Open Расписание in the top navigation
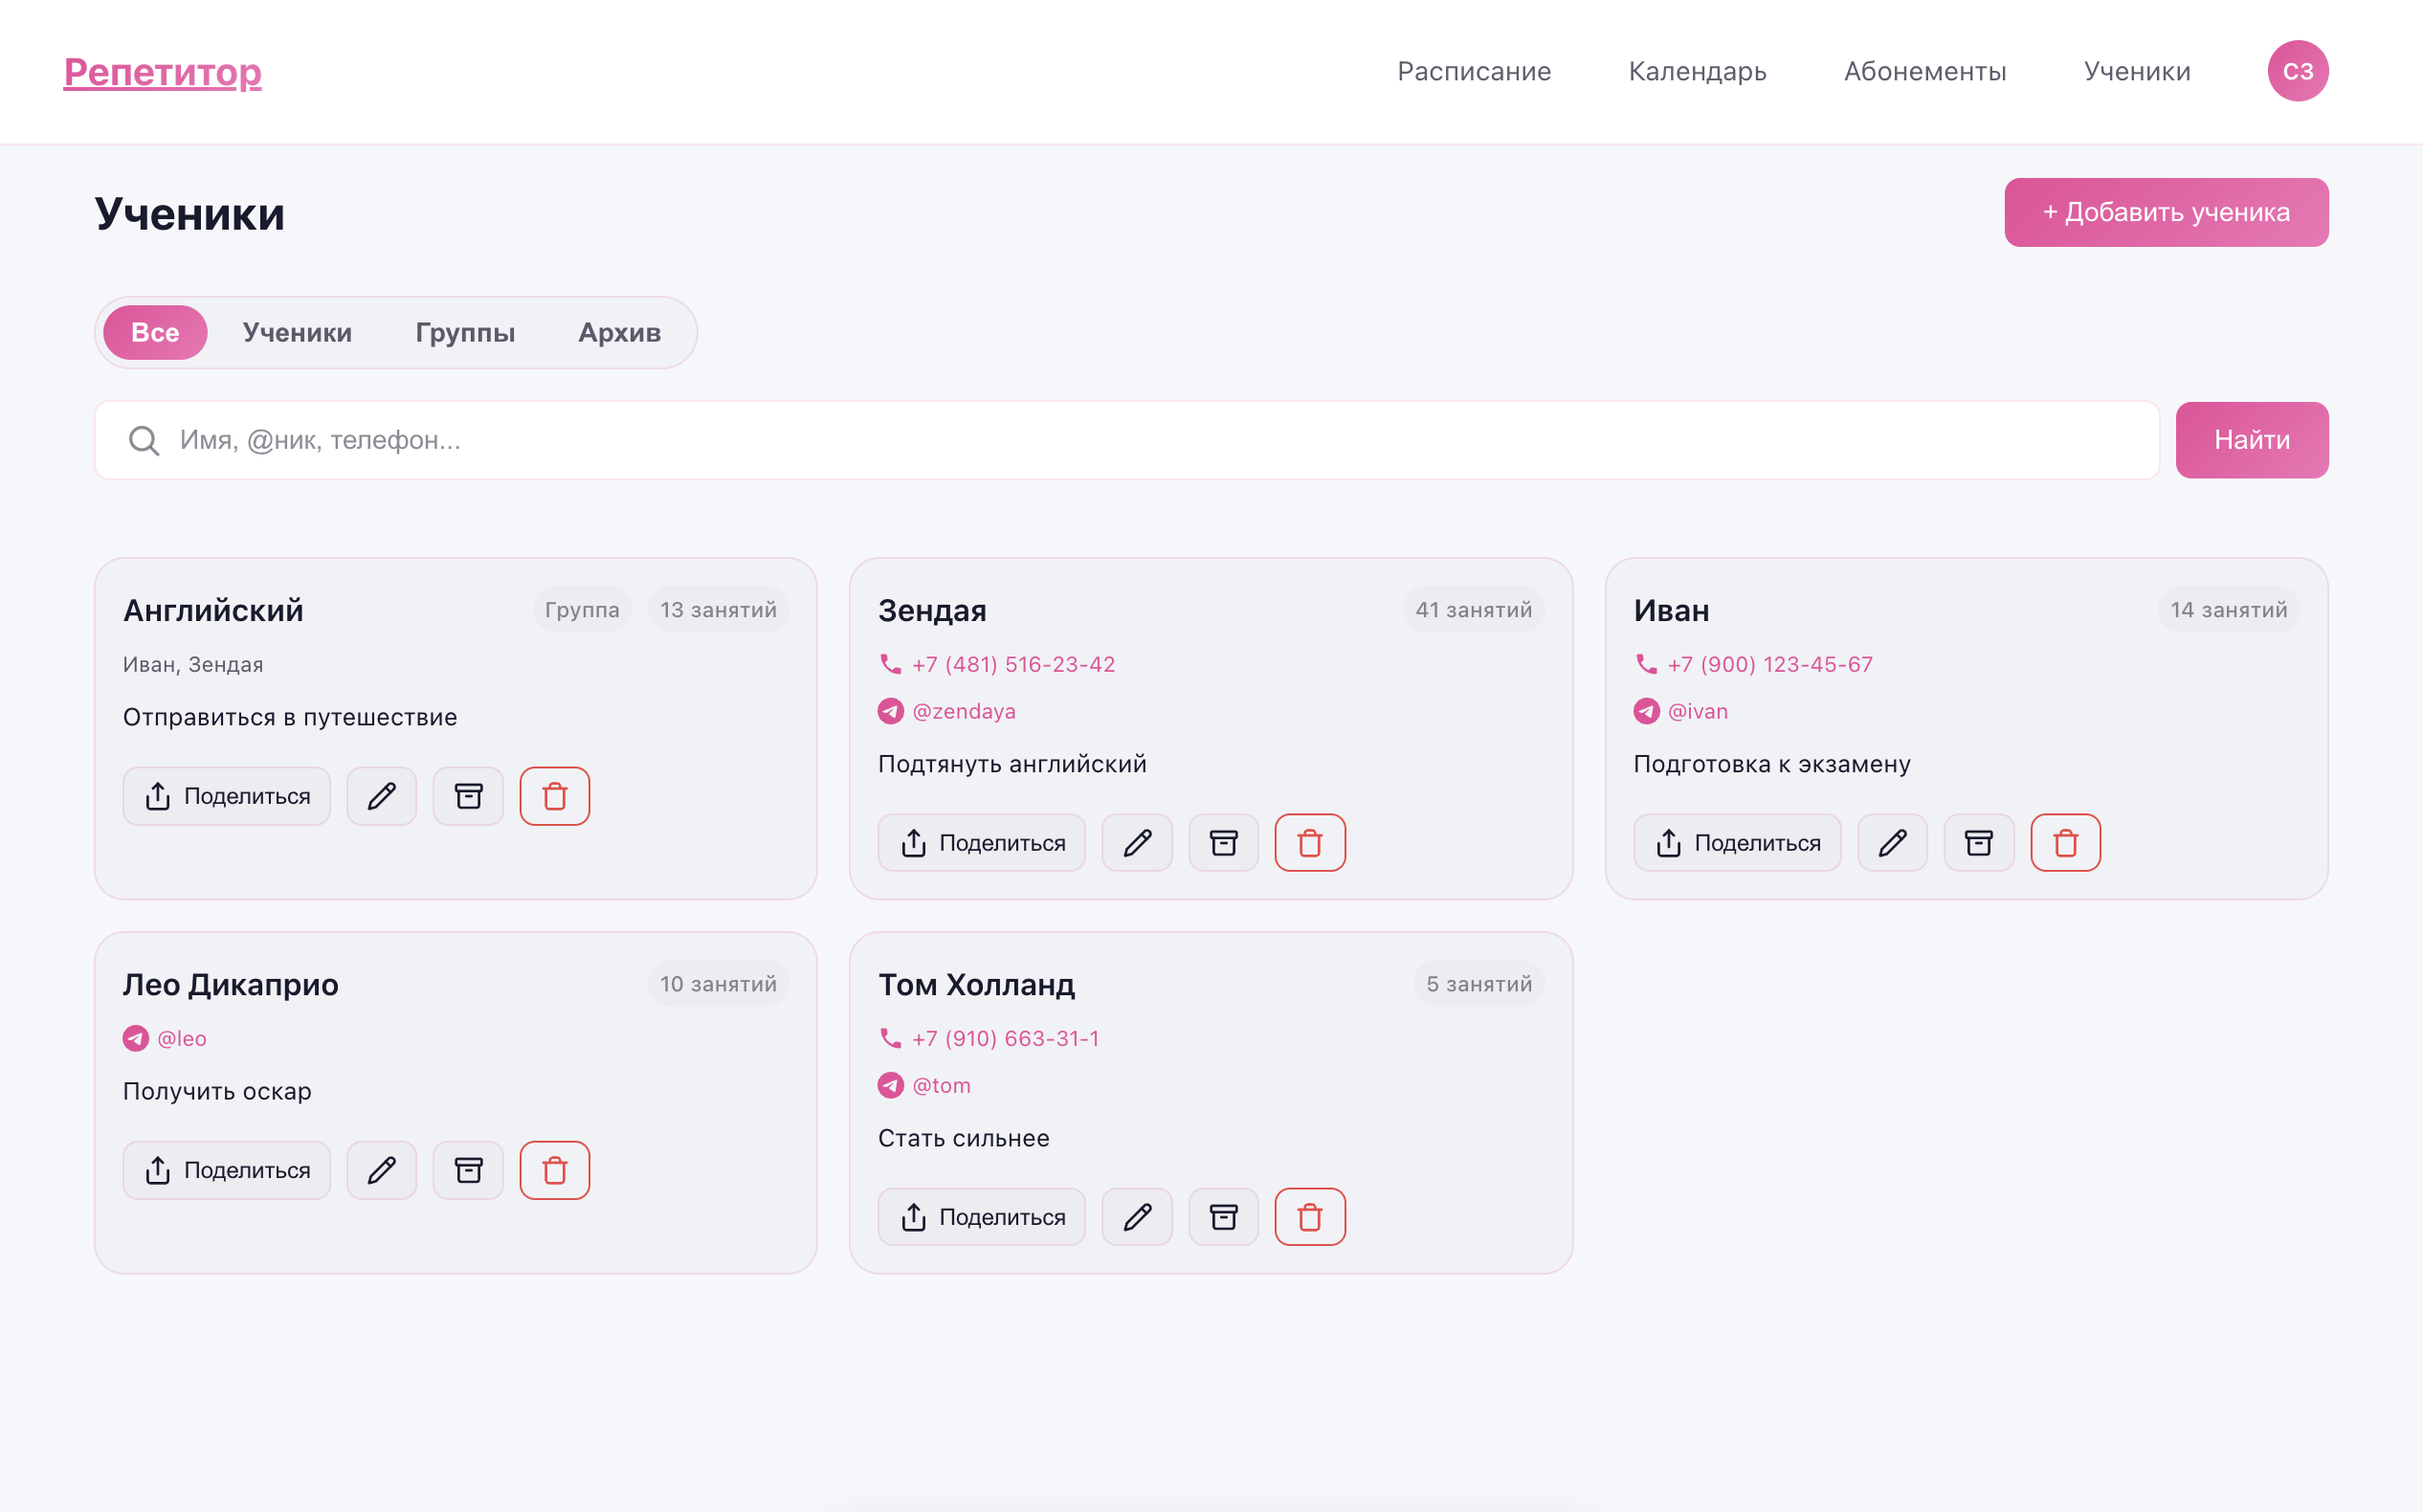The height and width of the screenshot is (1512, 2423). [x=1474, y=71]
